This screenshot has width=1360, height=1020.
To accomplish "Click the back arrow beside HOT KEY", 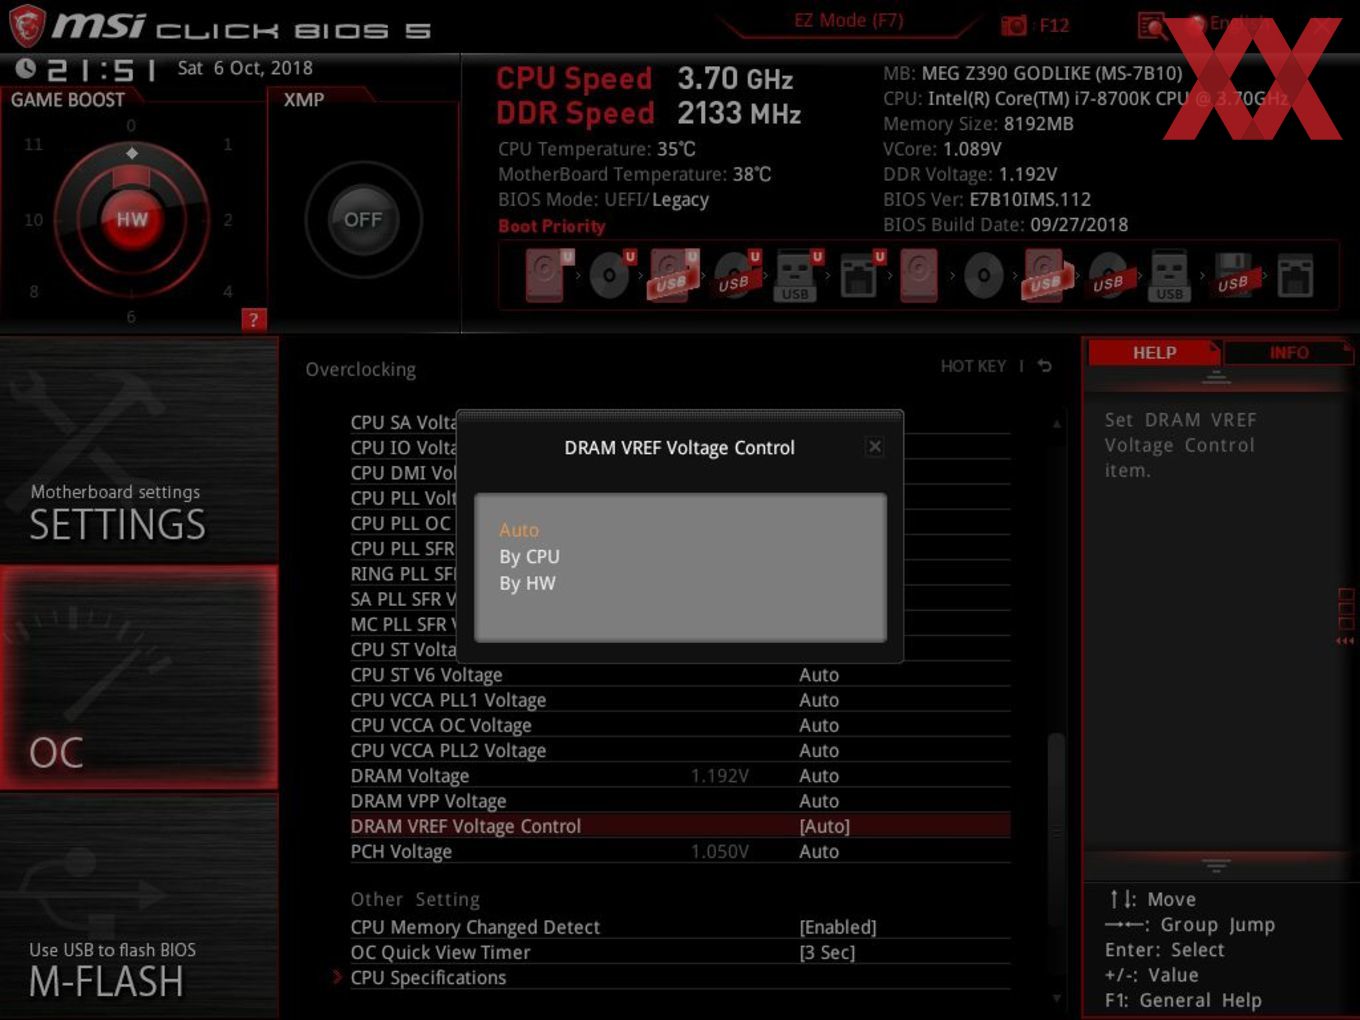I will [x=1044, y=366].
